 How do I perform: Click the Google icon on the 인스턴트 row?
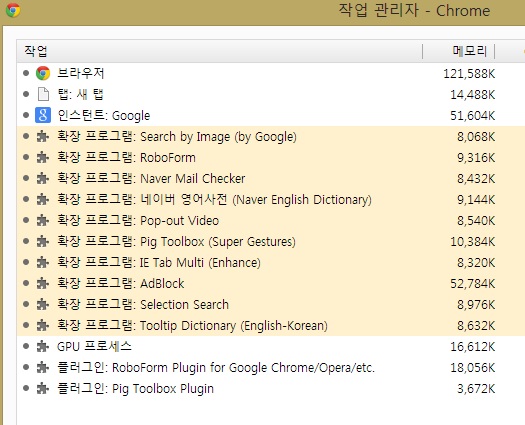(x=43, y=116)
